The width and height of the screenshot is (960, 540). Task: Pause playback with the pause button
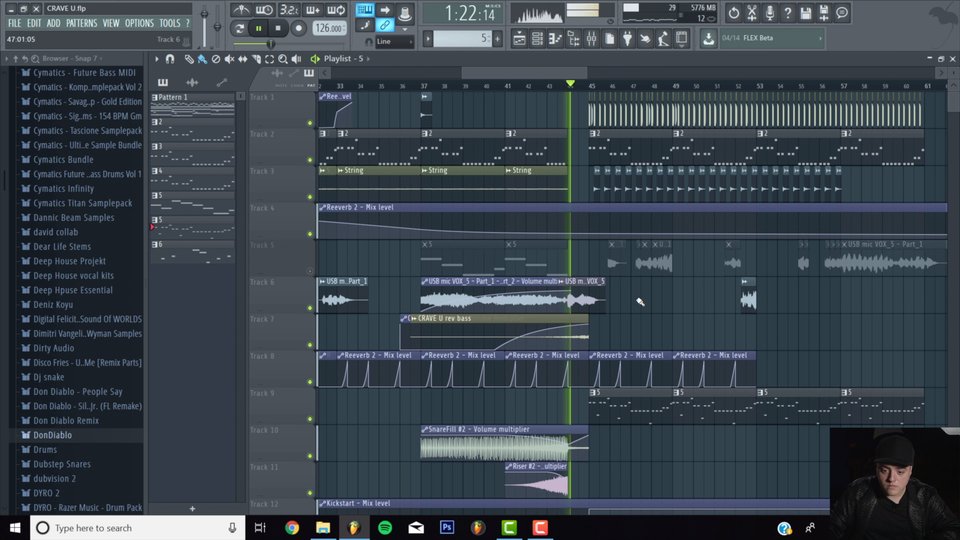tap(258, 28)
